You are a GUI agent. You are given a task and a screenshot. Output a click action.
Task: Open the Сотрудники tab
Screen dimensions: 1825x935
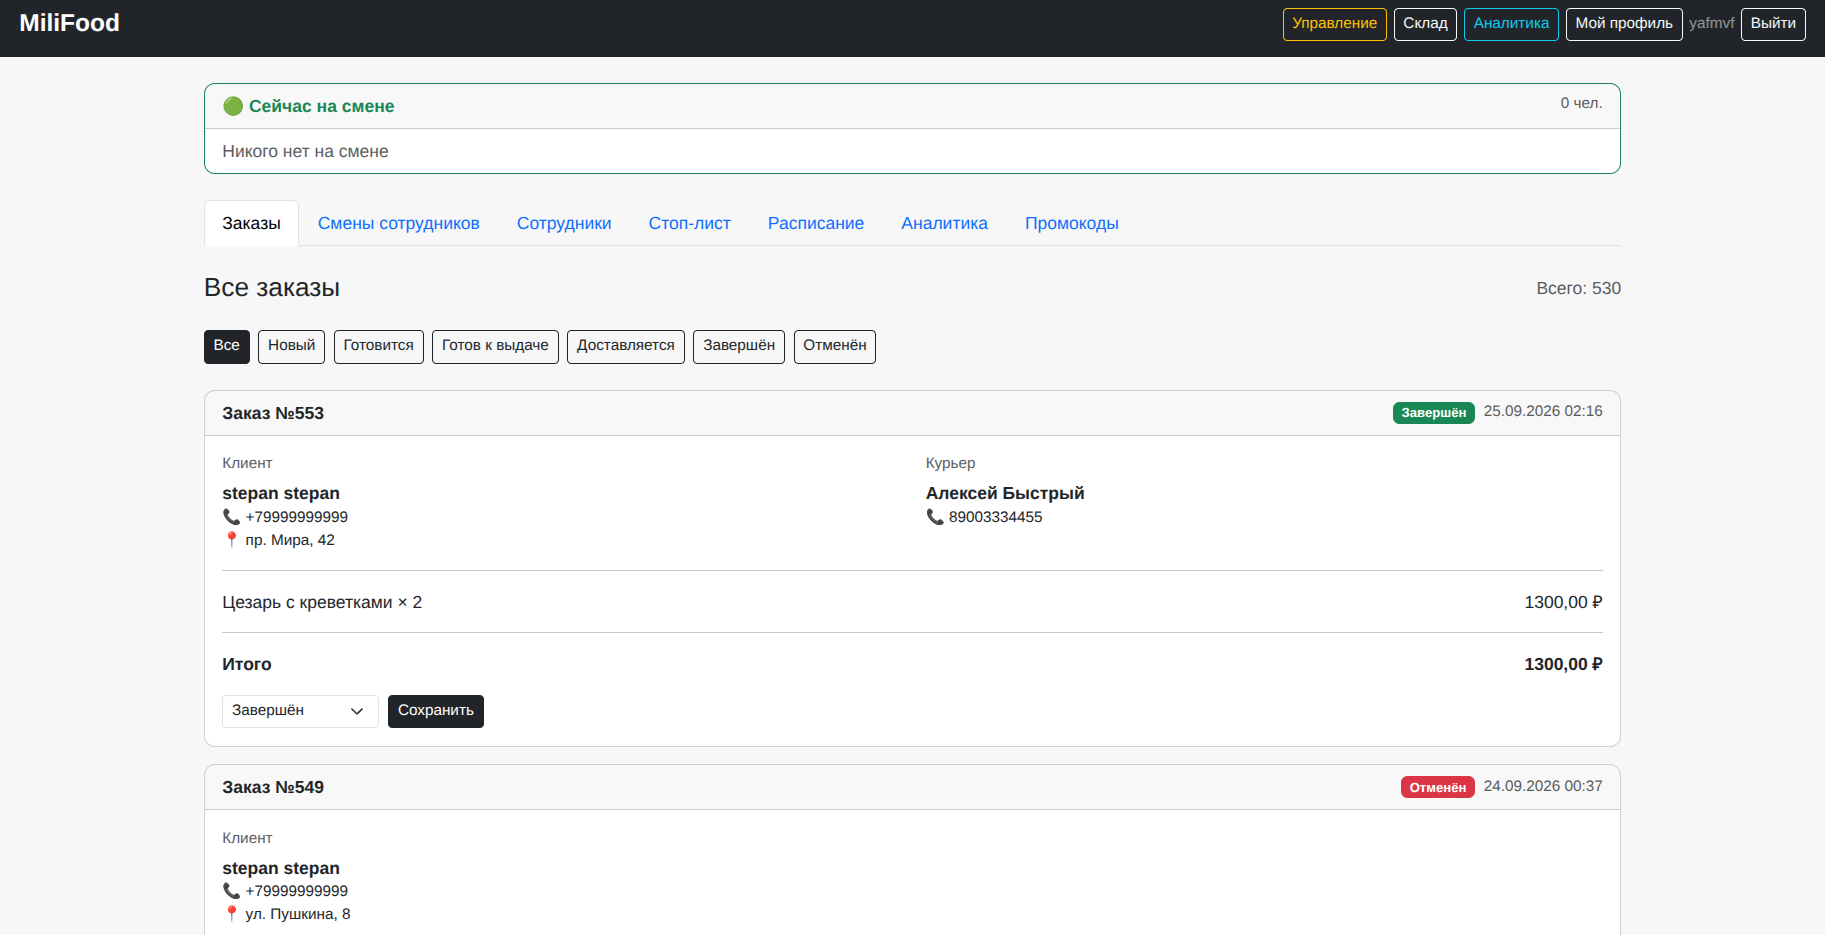564,223
